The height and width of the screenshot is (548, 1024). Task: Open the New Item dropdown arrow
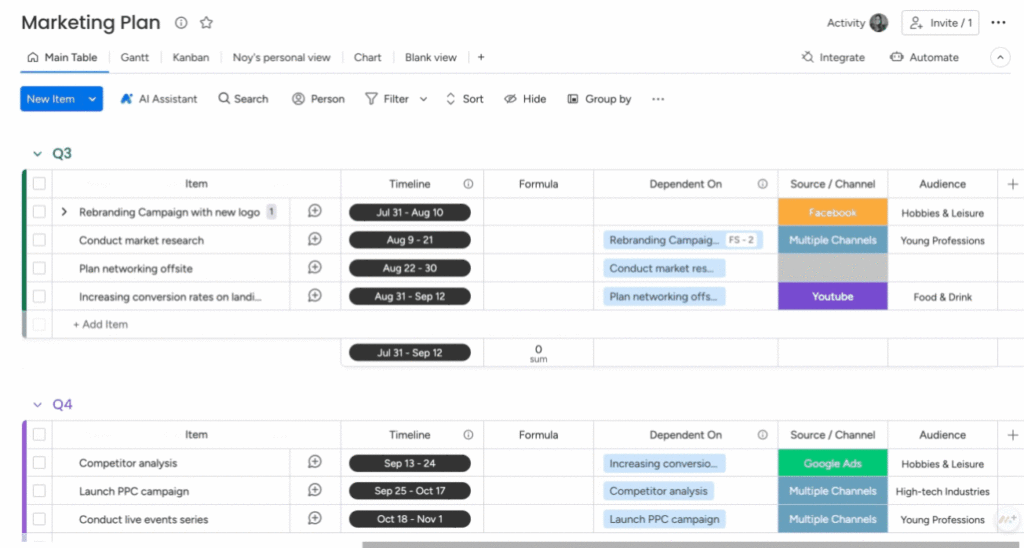pos(93,99)
